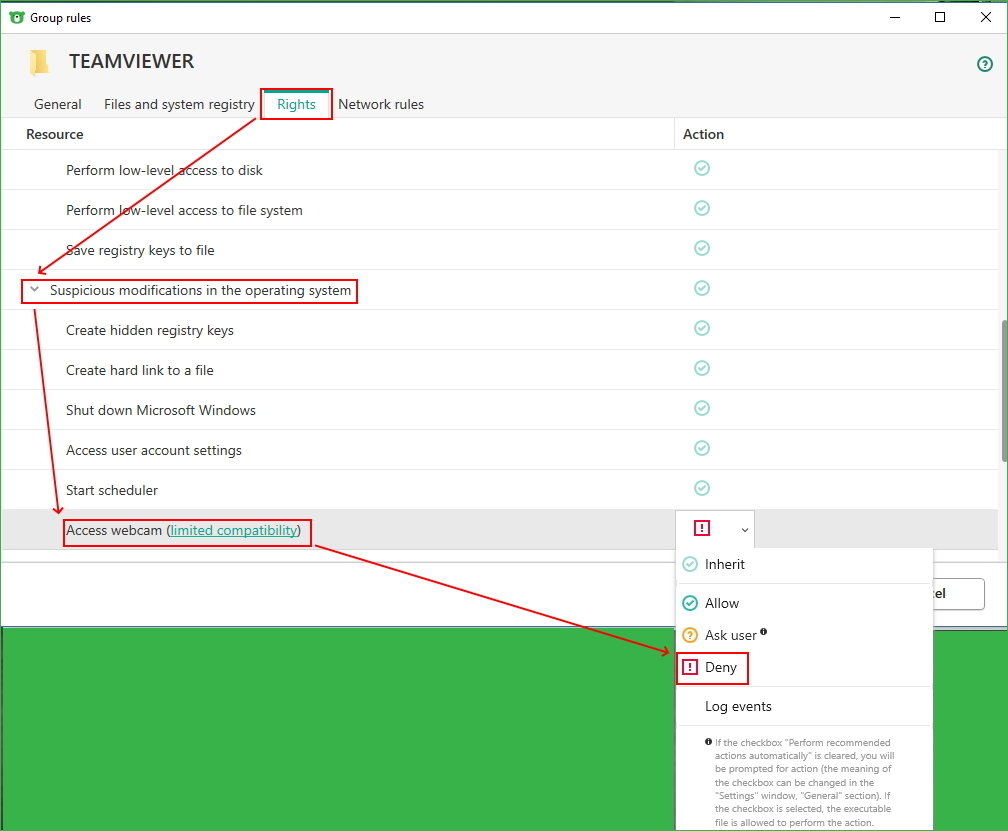Open the Network rules tab
Screen dimensions: 1008x831
(x=381, y=104)
